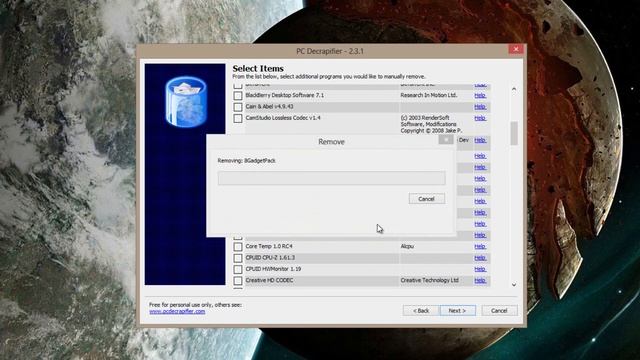Select the Research In Motion Ltd. text
Image resolution: width=640 pixels, height=360 pixels.
pyautogui.click(x=429, y=95)
